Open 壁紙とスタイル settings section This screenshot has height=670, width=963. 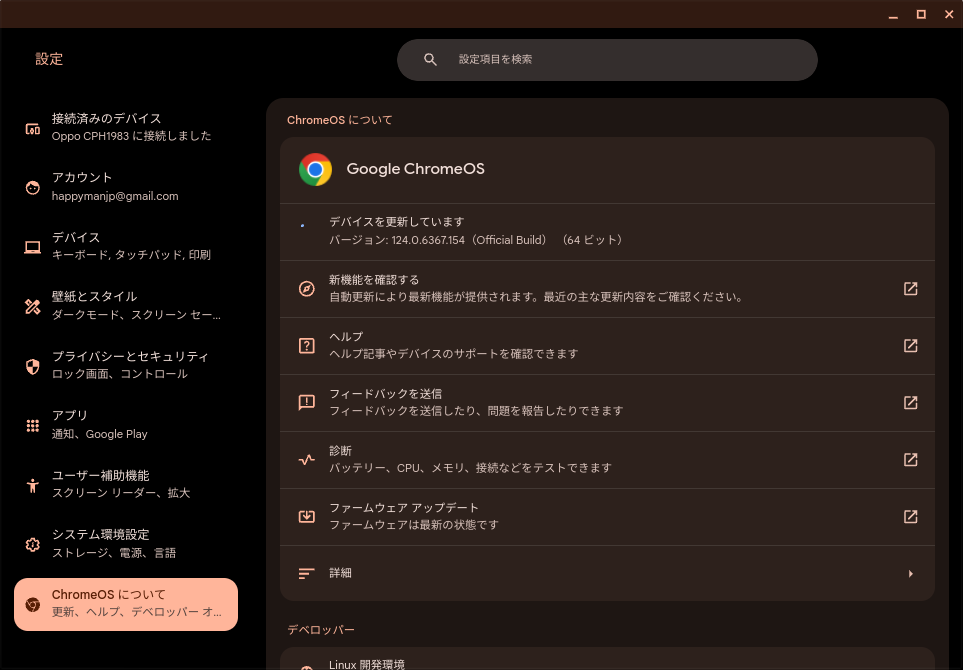(126, 306)
